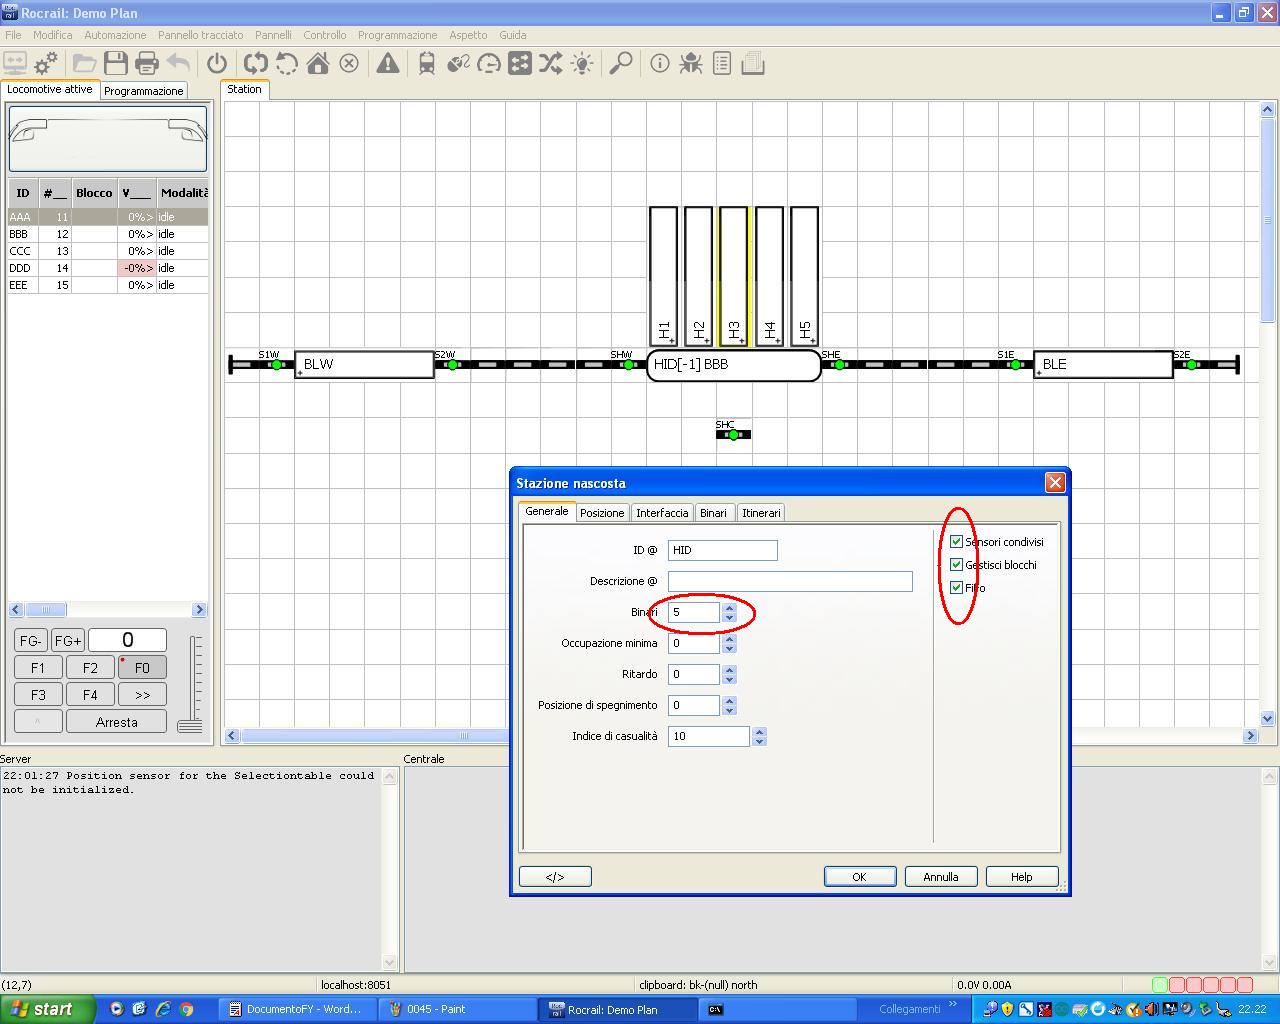Viewport: 1280px width, 1024px height.
Task: Click the FG- function group button
Action: (x=30, y=641)
